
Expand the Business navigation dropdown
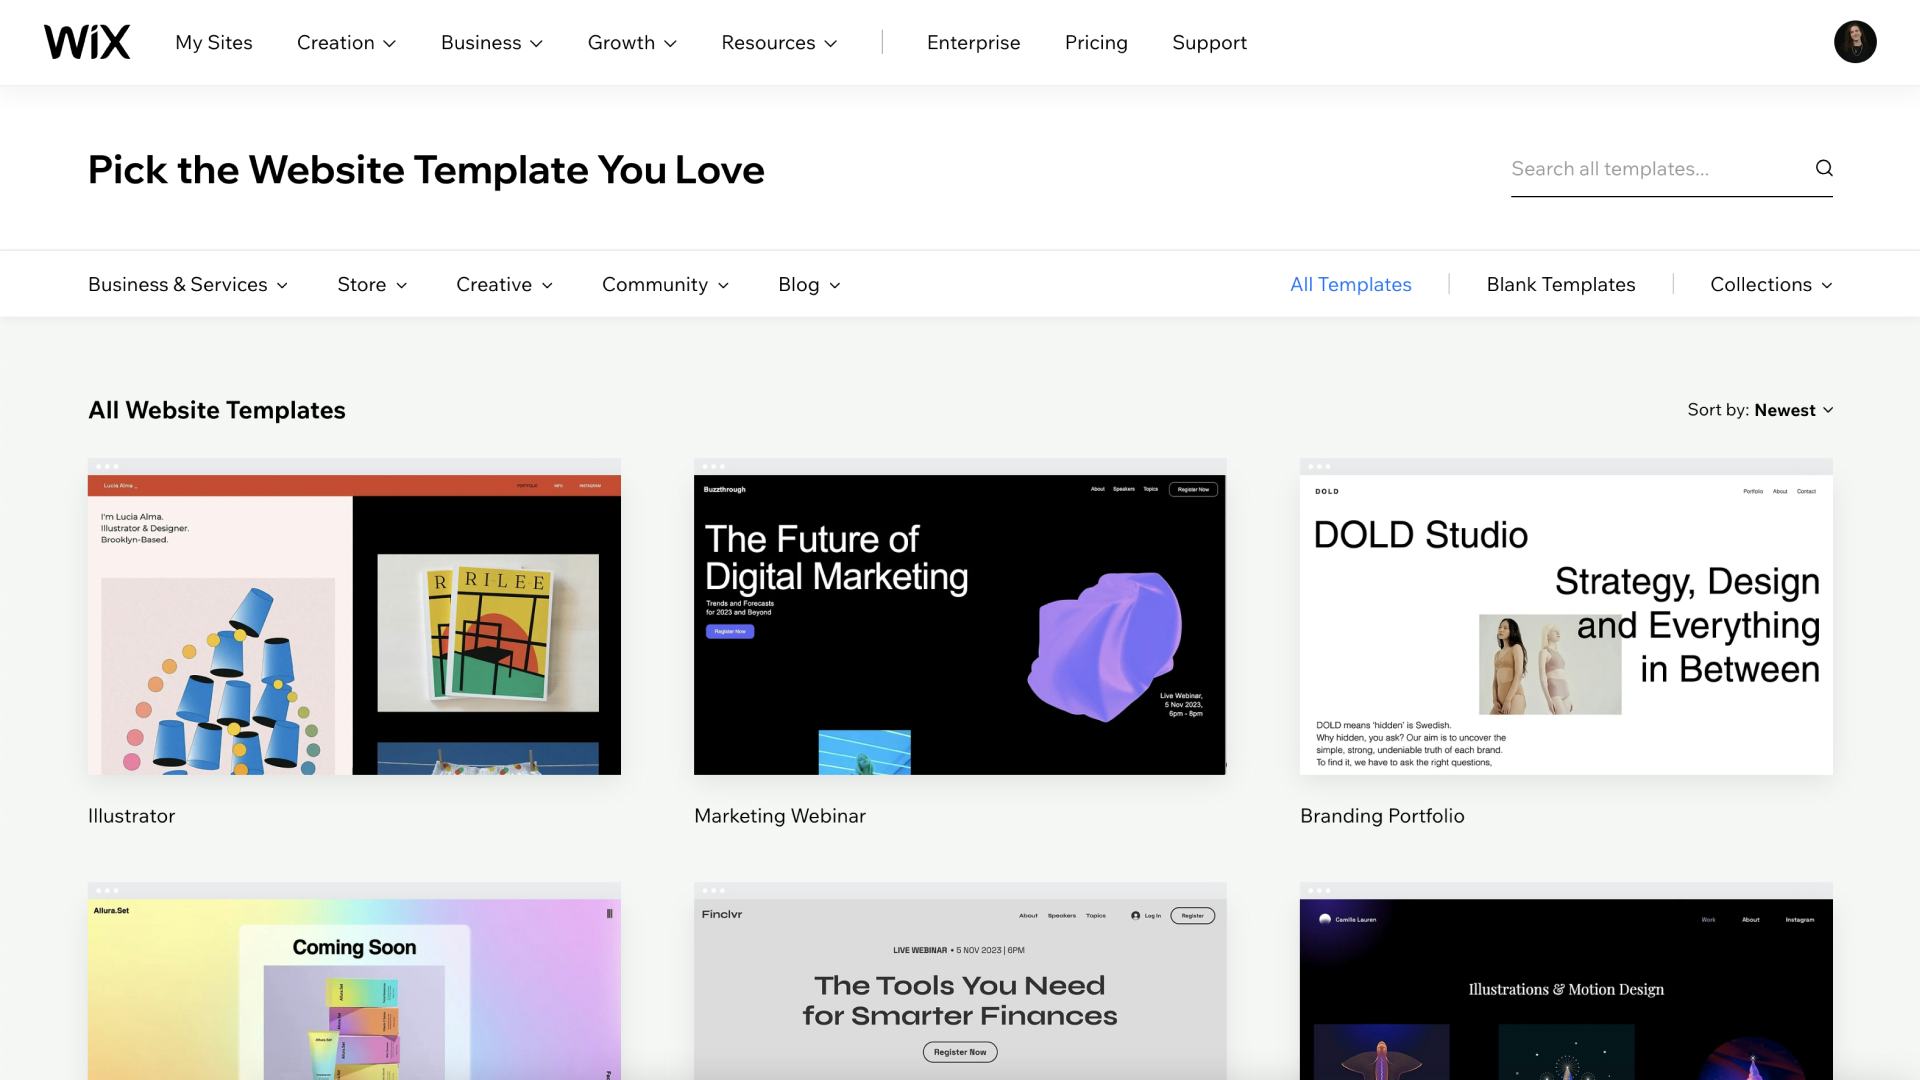tap(491, 43)
